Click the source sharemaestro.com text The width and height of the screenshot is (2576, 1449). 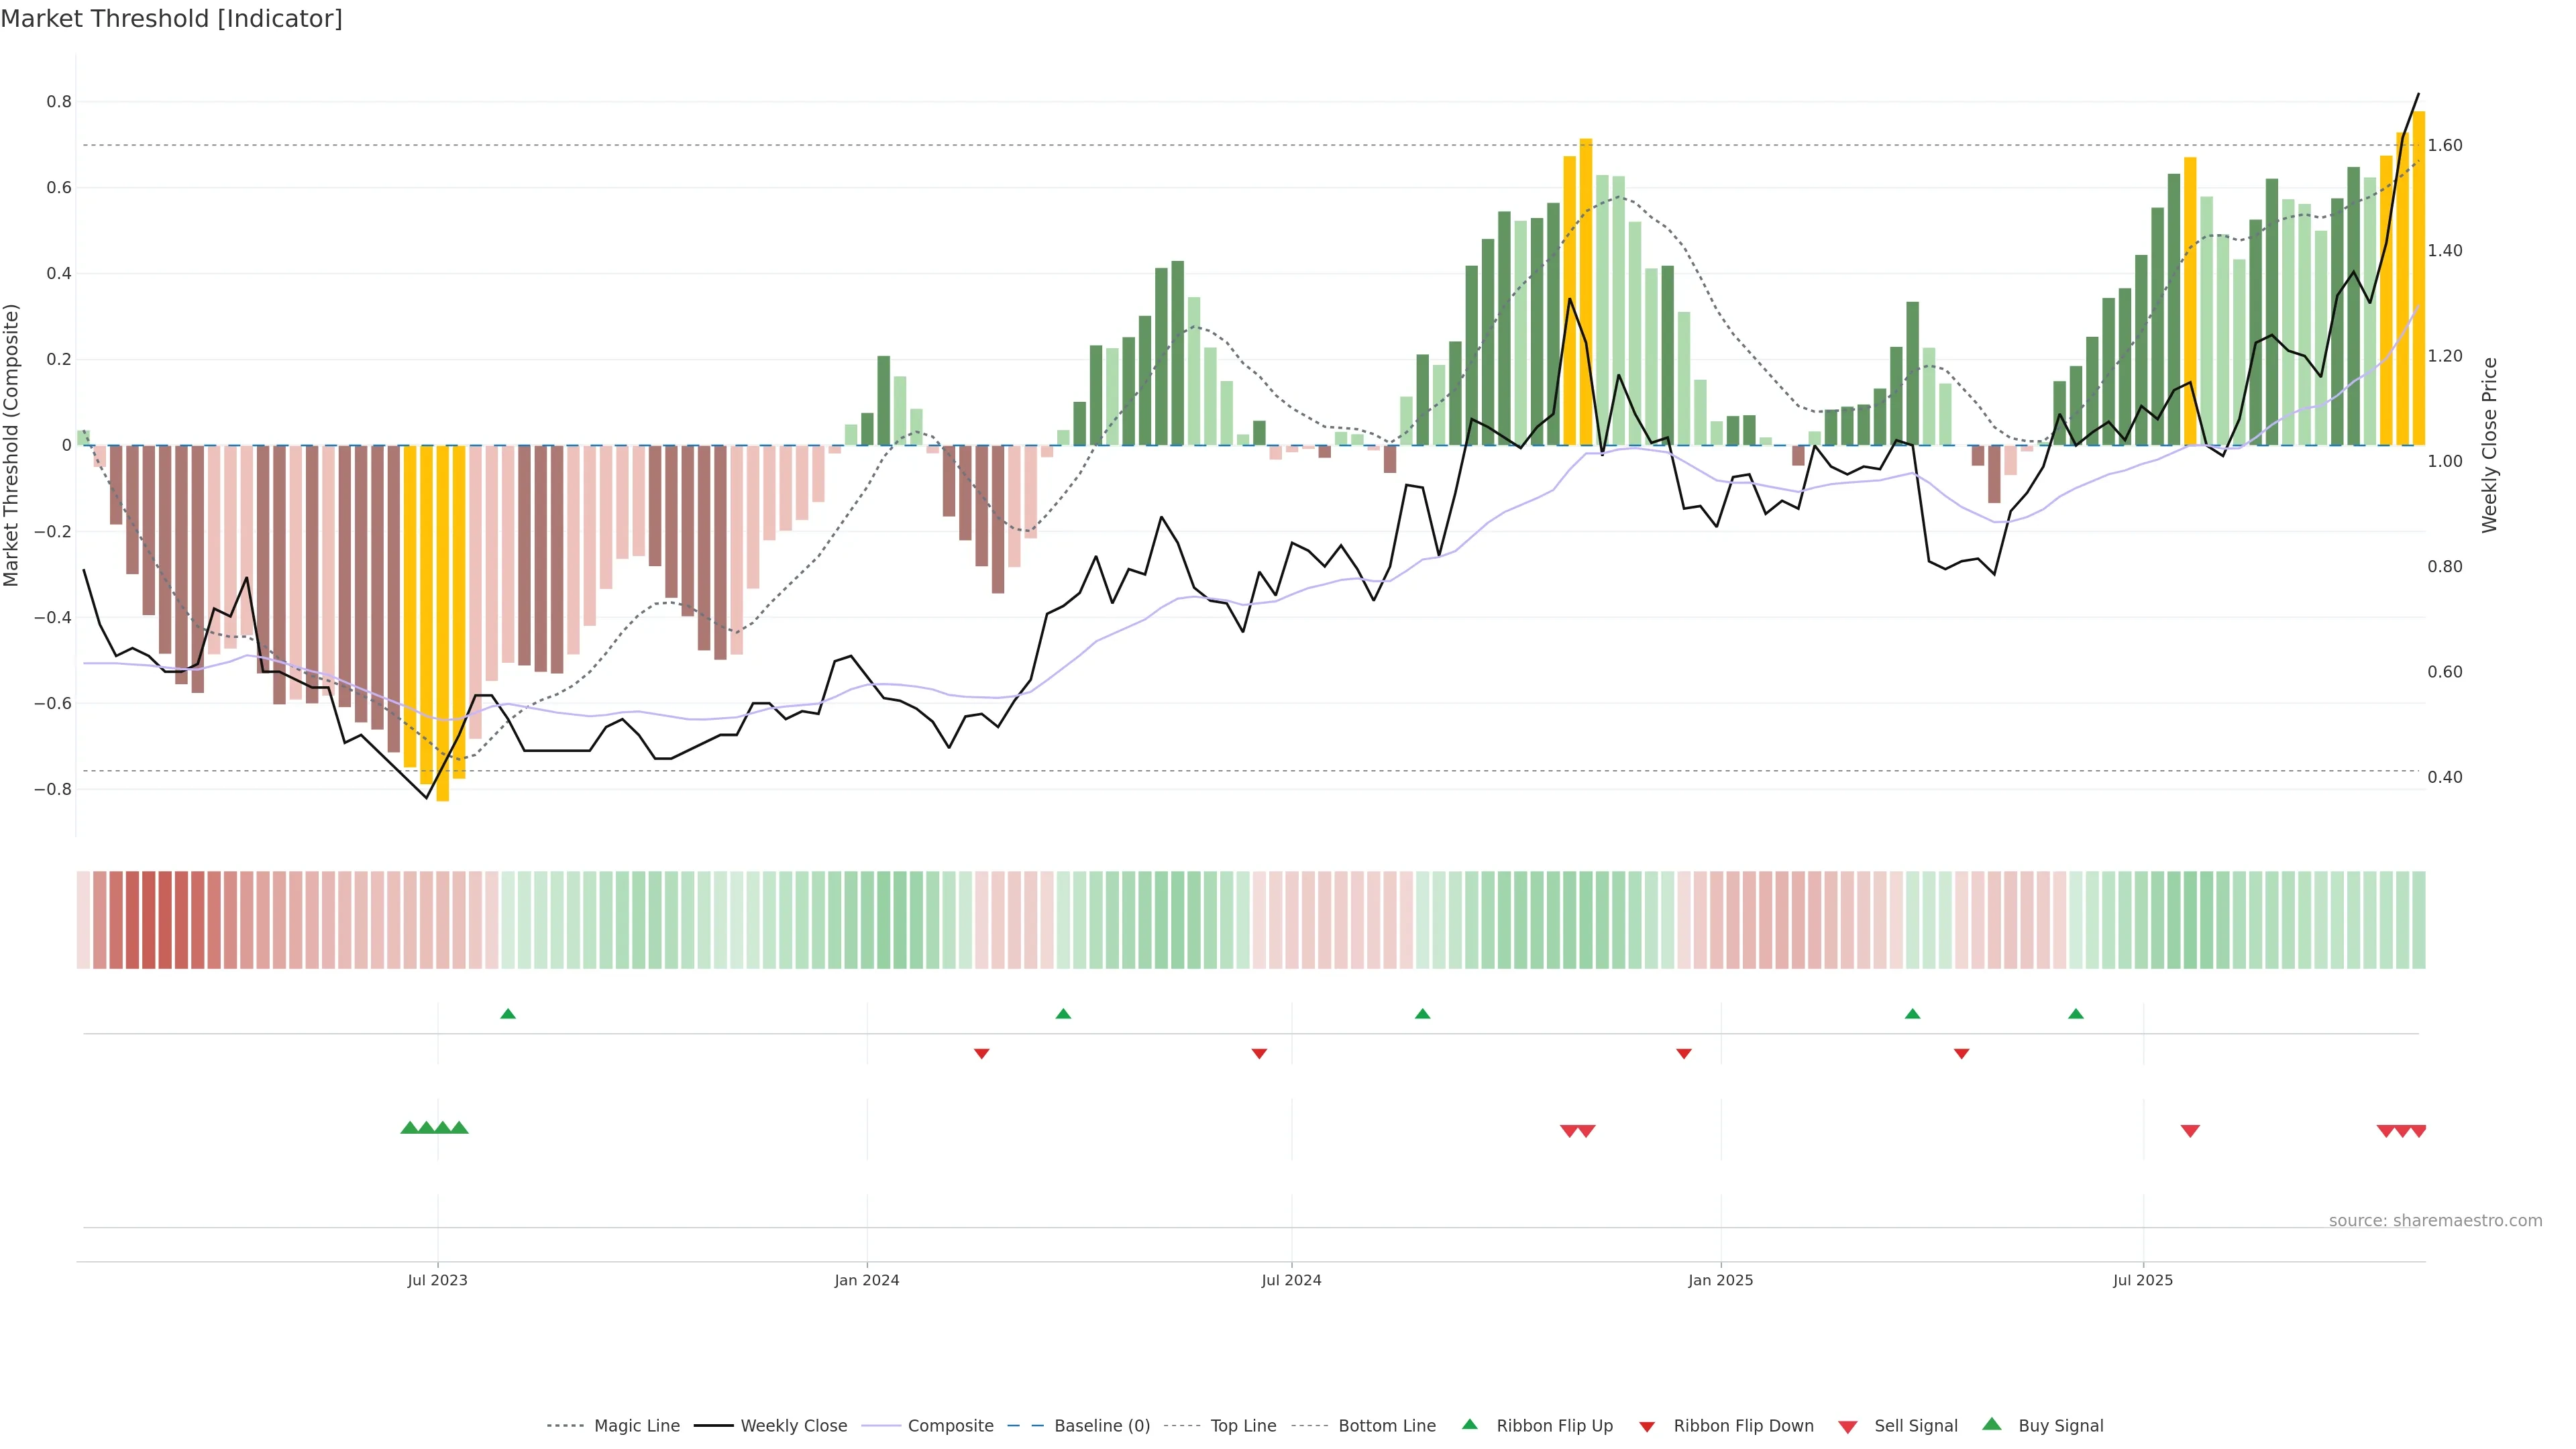tap(2435, 1220)
